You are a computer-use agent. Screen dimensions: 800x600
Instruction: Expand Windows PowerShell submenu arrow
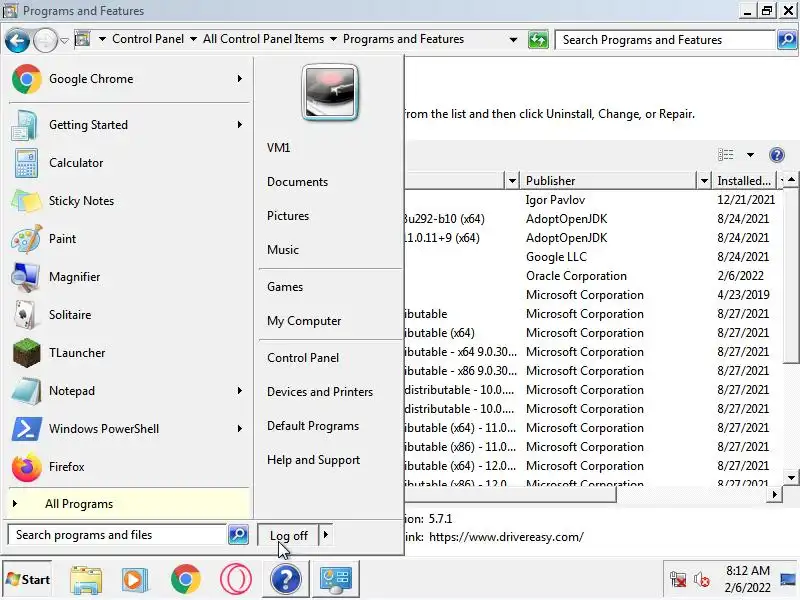point(239,429)
